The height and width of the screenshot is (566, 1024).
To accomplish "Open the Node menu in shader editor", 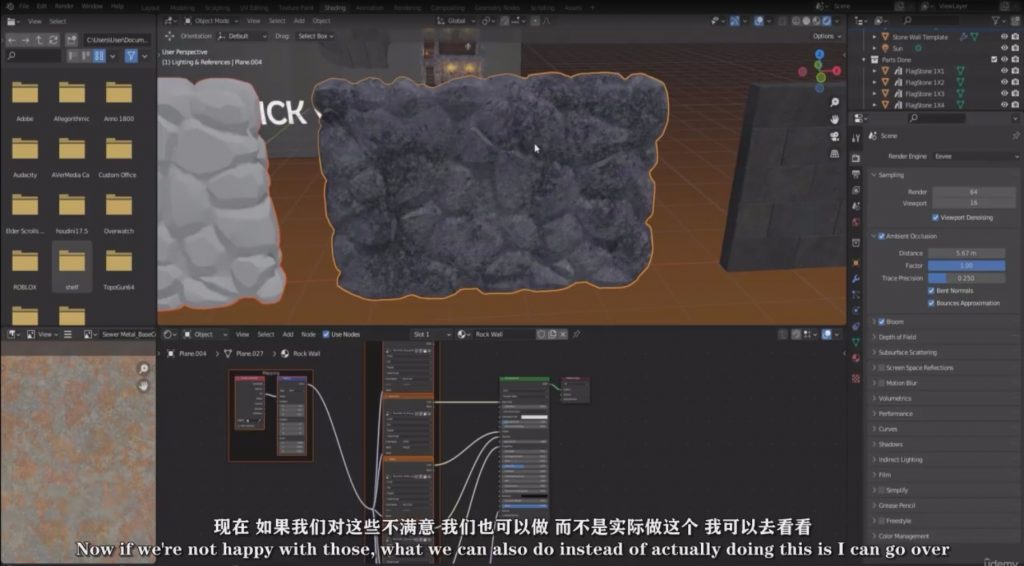I will [308, 334].
